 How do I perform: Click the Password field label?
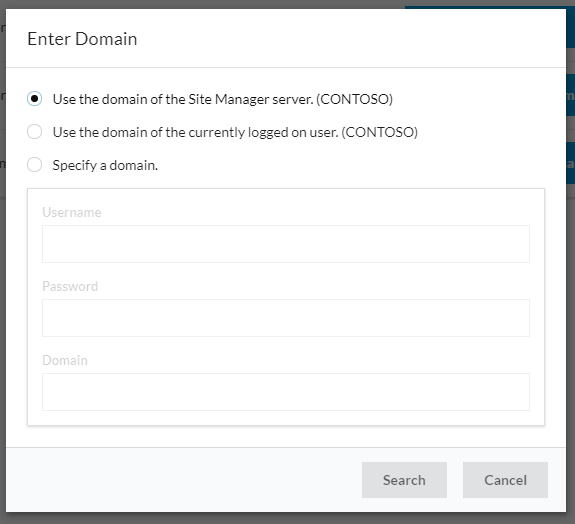click(x=70, y=286)
